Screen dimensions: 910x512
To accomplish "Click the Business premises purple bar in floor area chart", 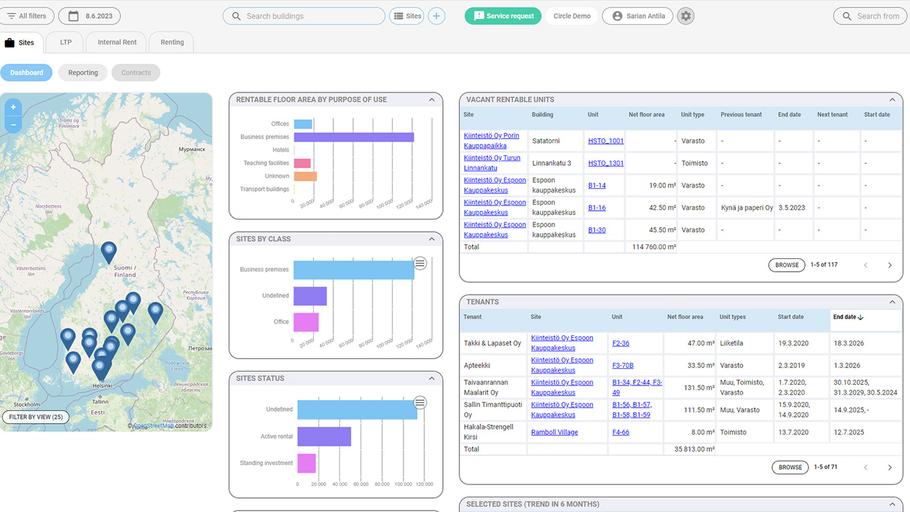I will 354,137.
